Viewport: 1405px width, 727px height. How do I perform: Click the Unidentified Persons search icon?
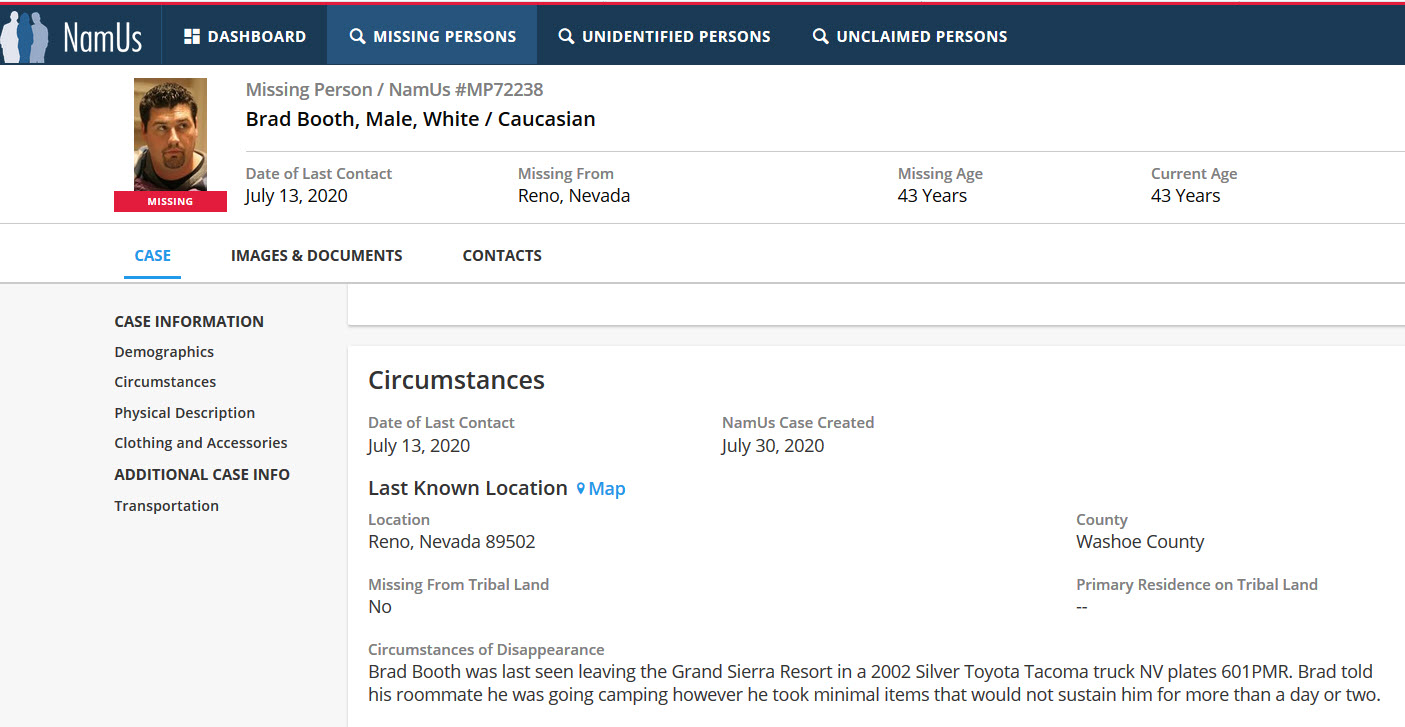566,37
